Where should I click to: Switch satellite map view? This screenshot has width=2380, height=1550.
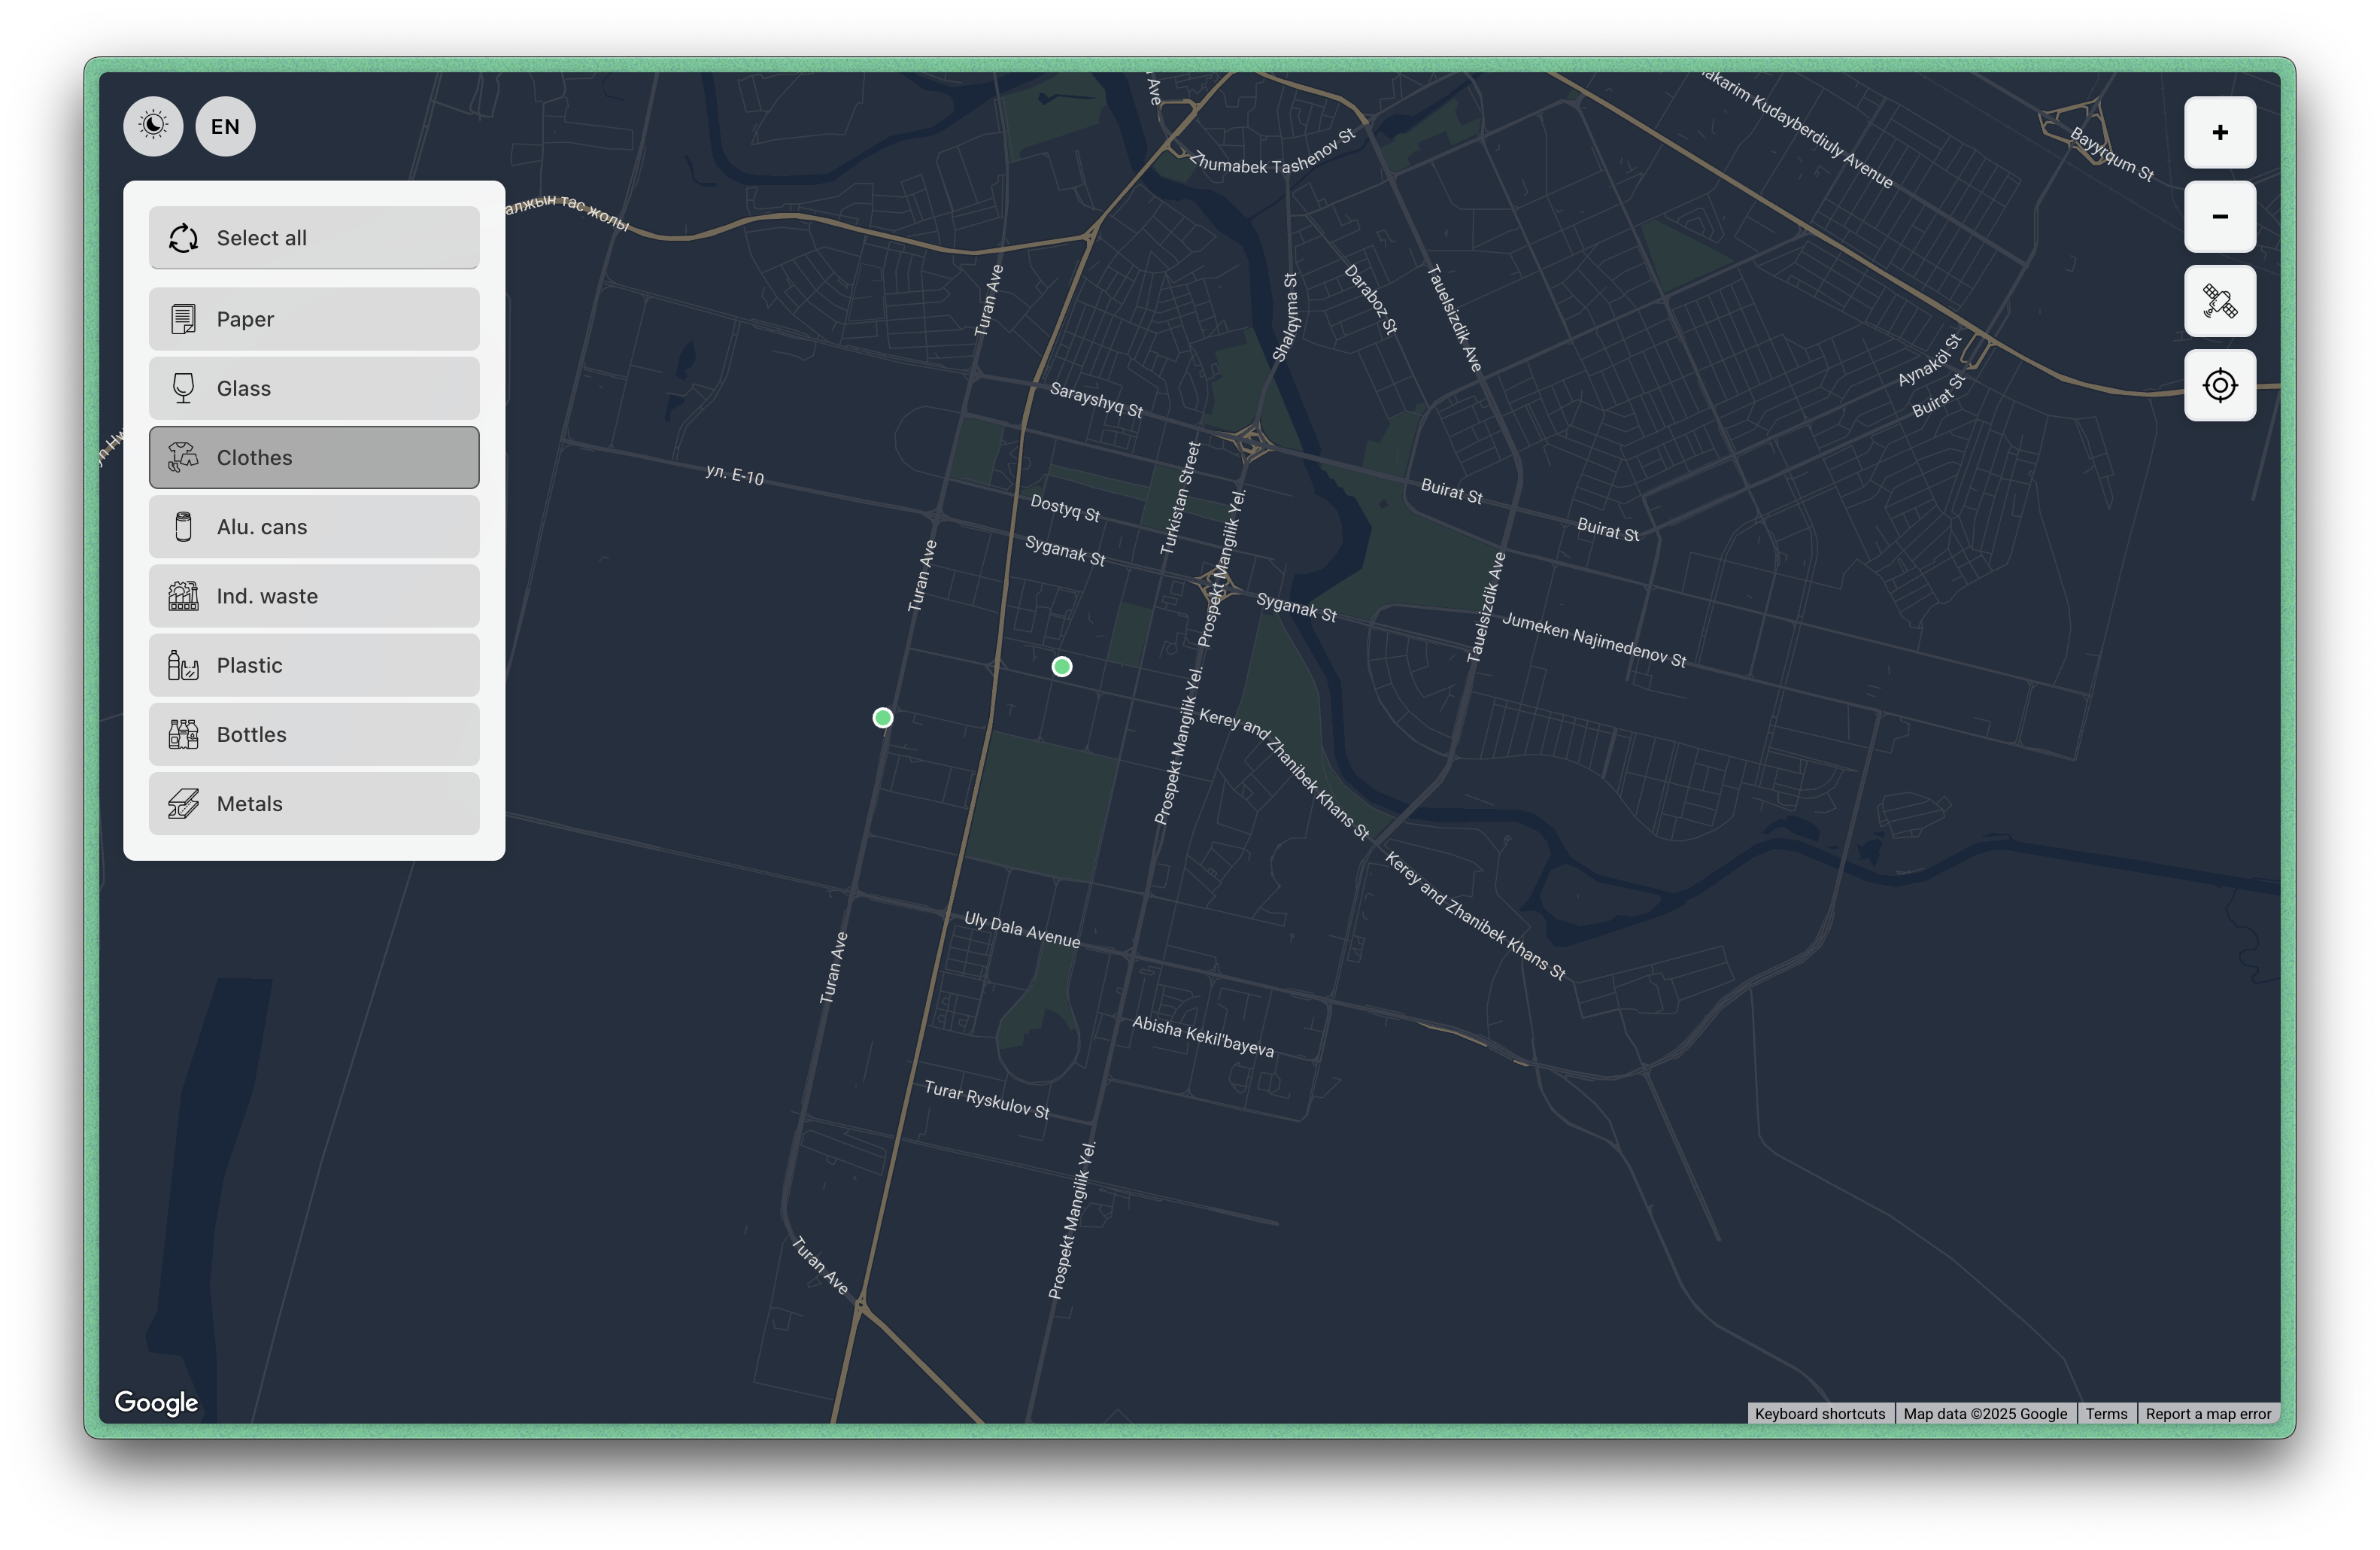[x=2219, y=301]
